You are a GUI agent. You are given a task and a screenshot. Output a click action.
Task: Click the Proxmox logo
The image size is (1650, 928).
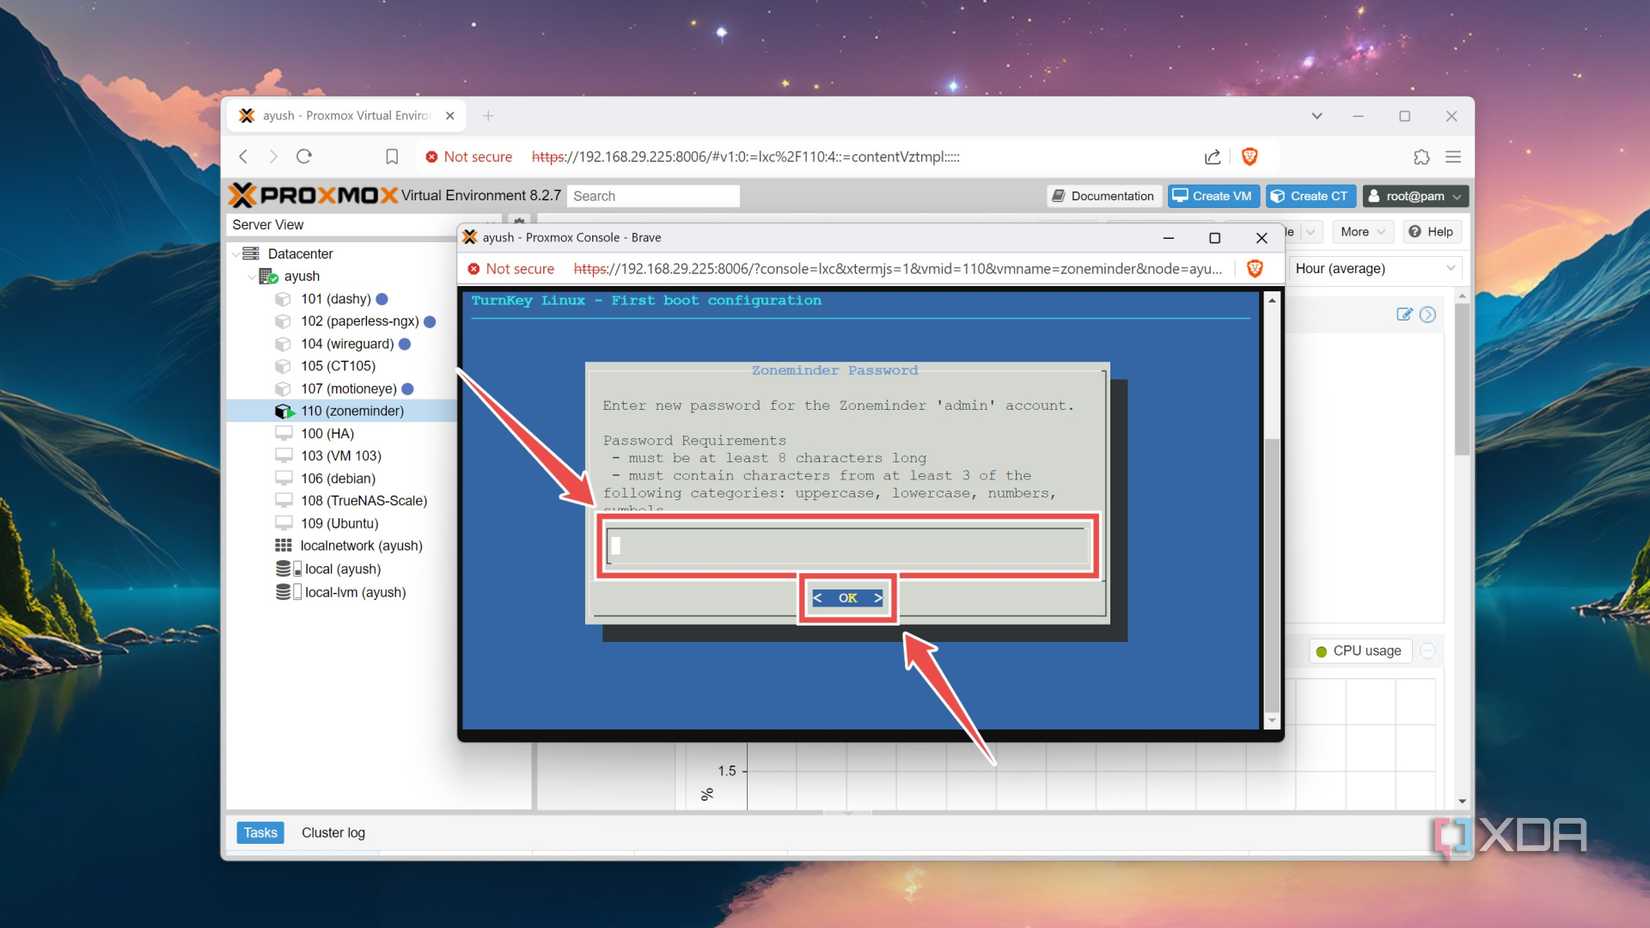[x=313, y=195]
